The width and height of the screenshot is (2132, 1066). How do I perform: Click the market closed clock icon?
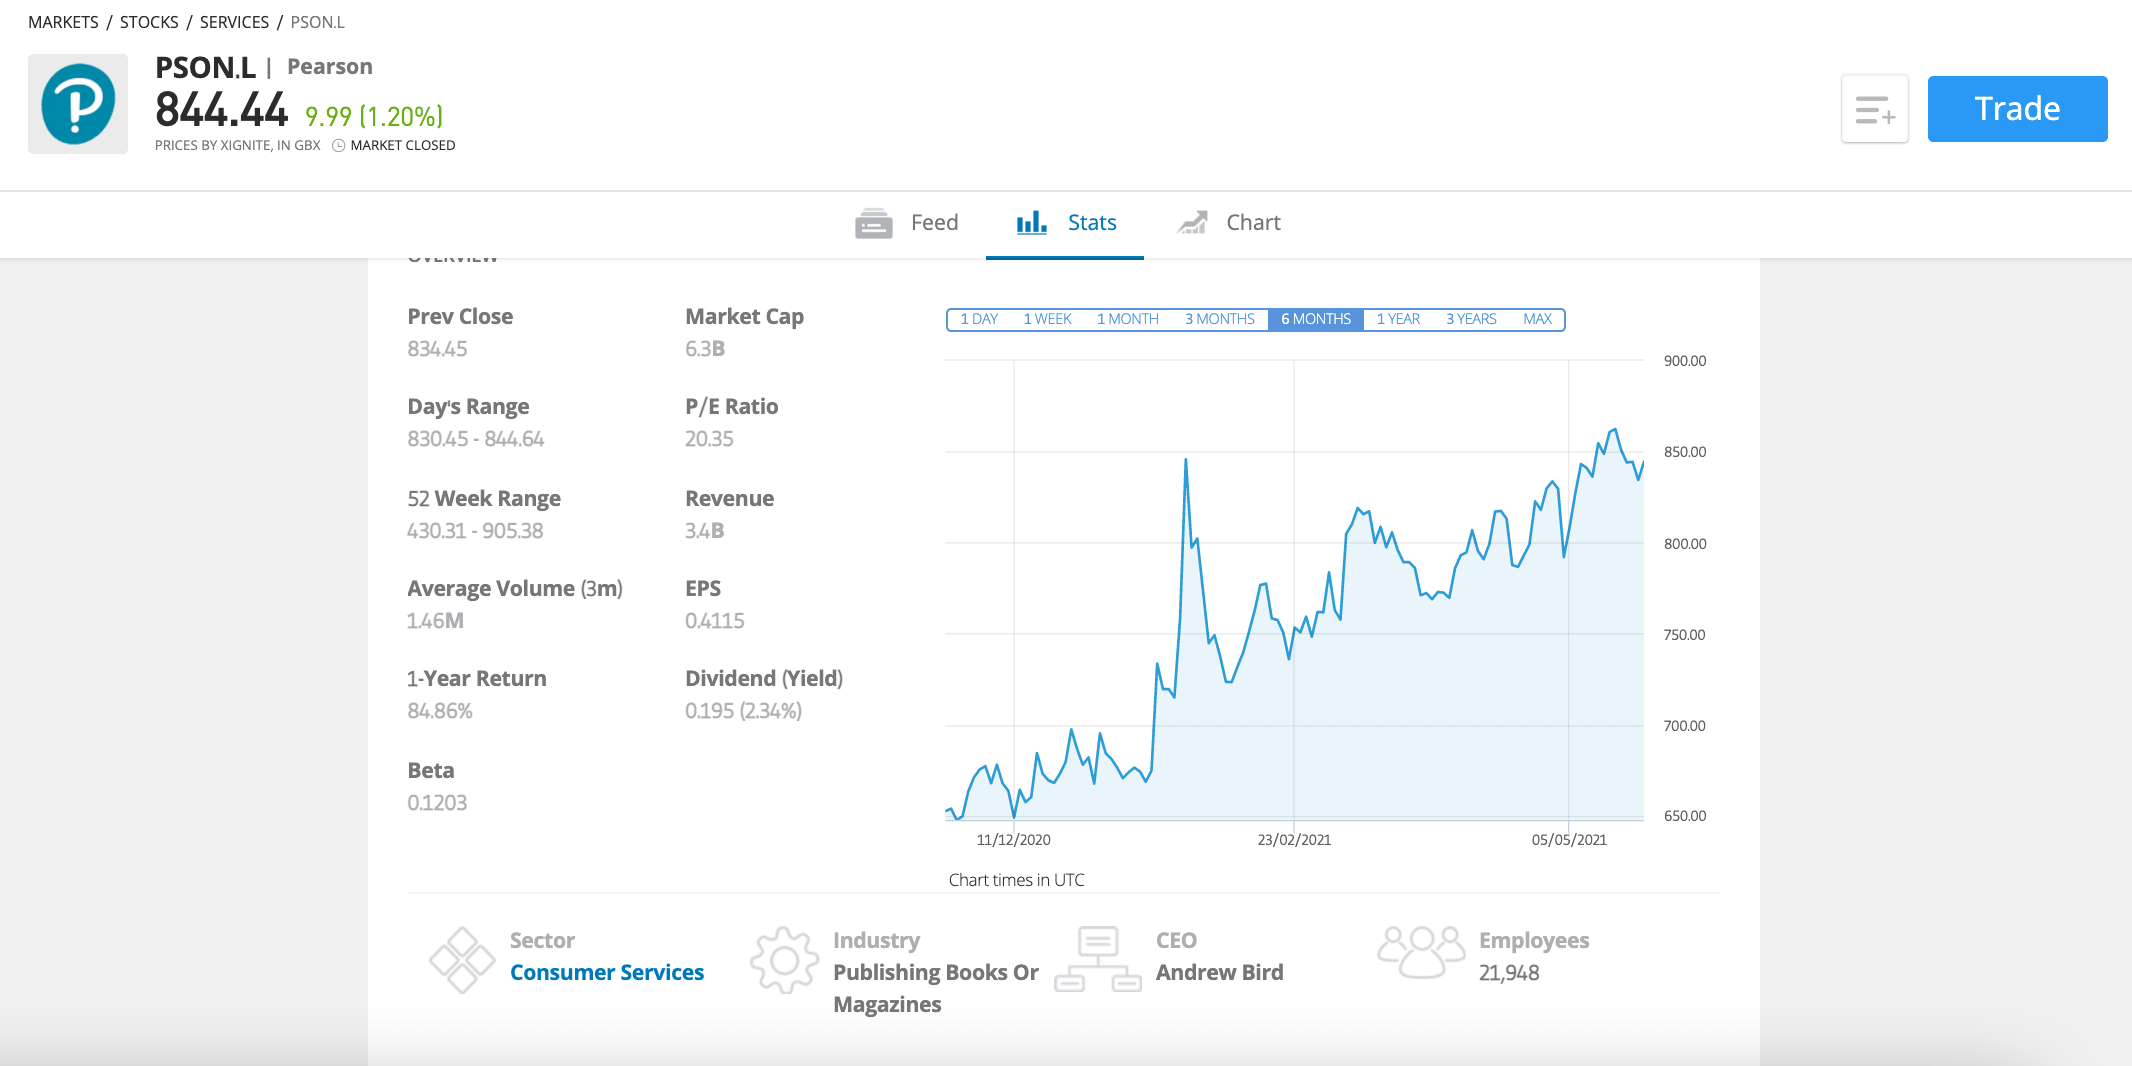[339, 146]
